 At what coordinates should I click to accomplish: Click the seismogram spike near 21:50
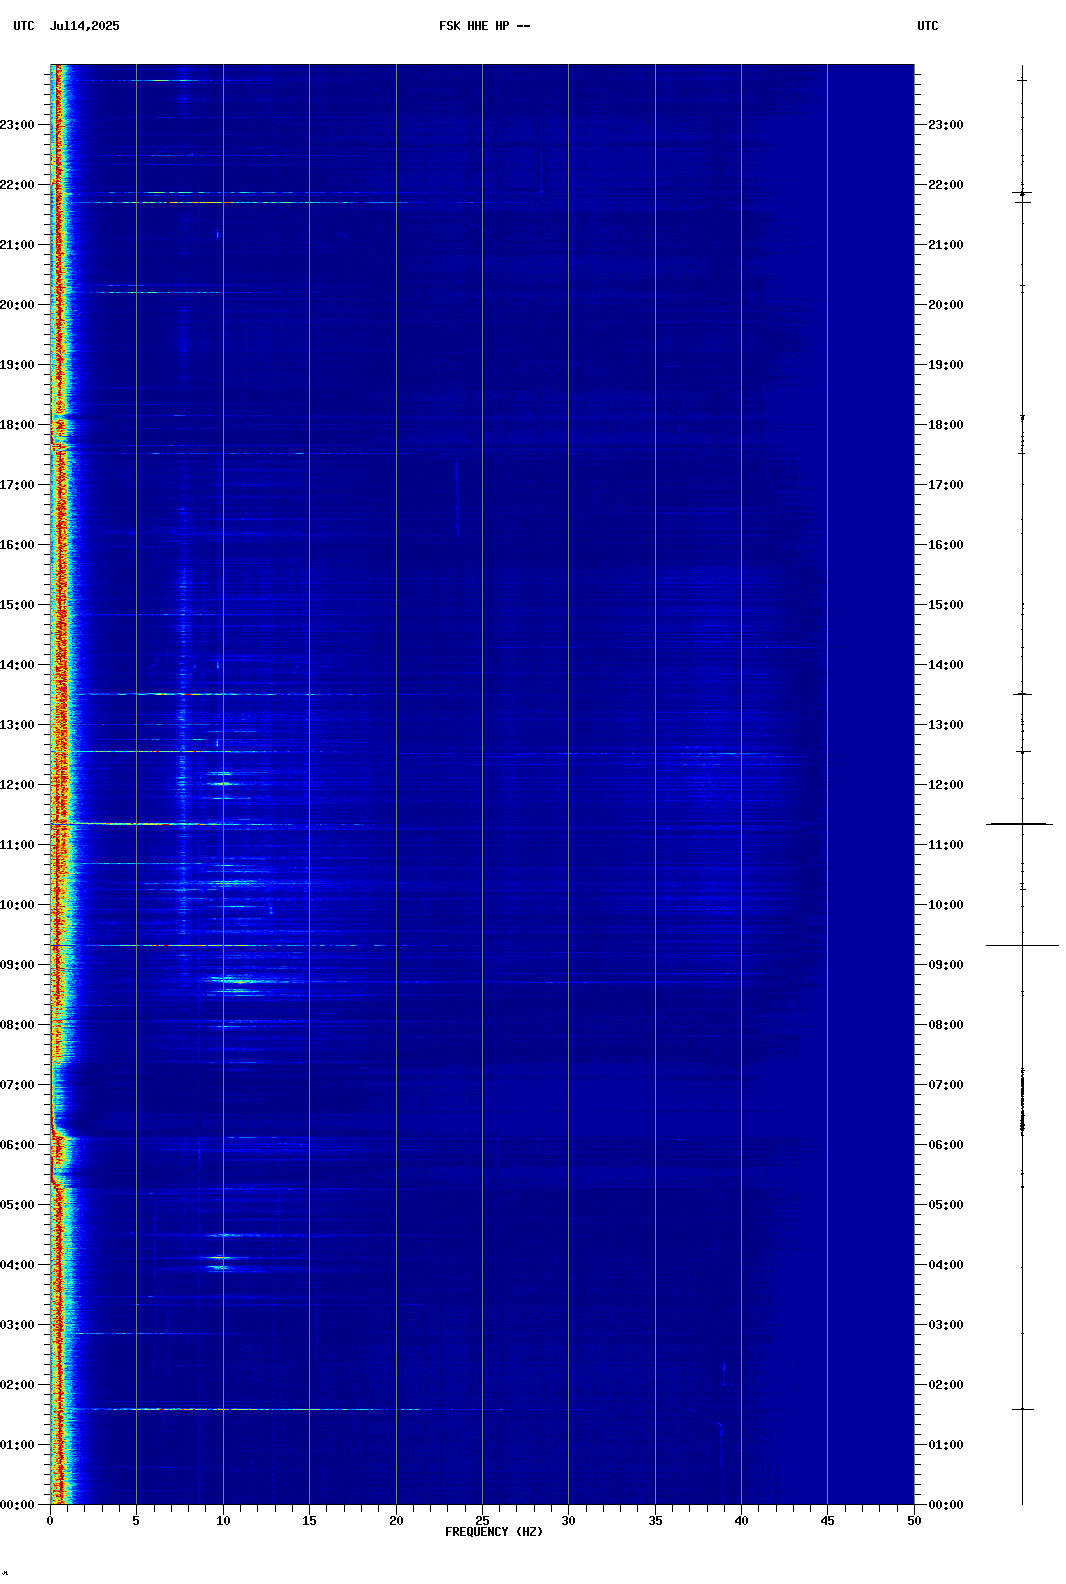point(1022,193)
